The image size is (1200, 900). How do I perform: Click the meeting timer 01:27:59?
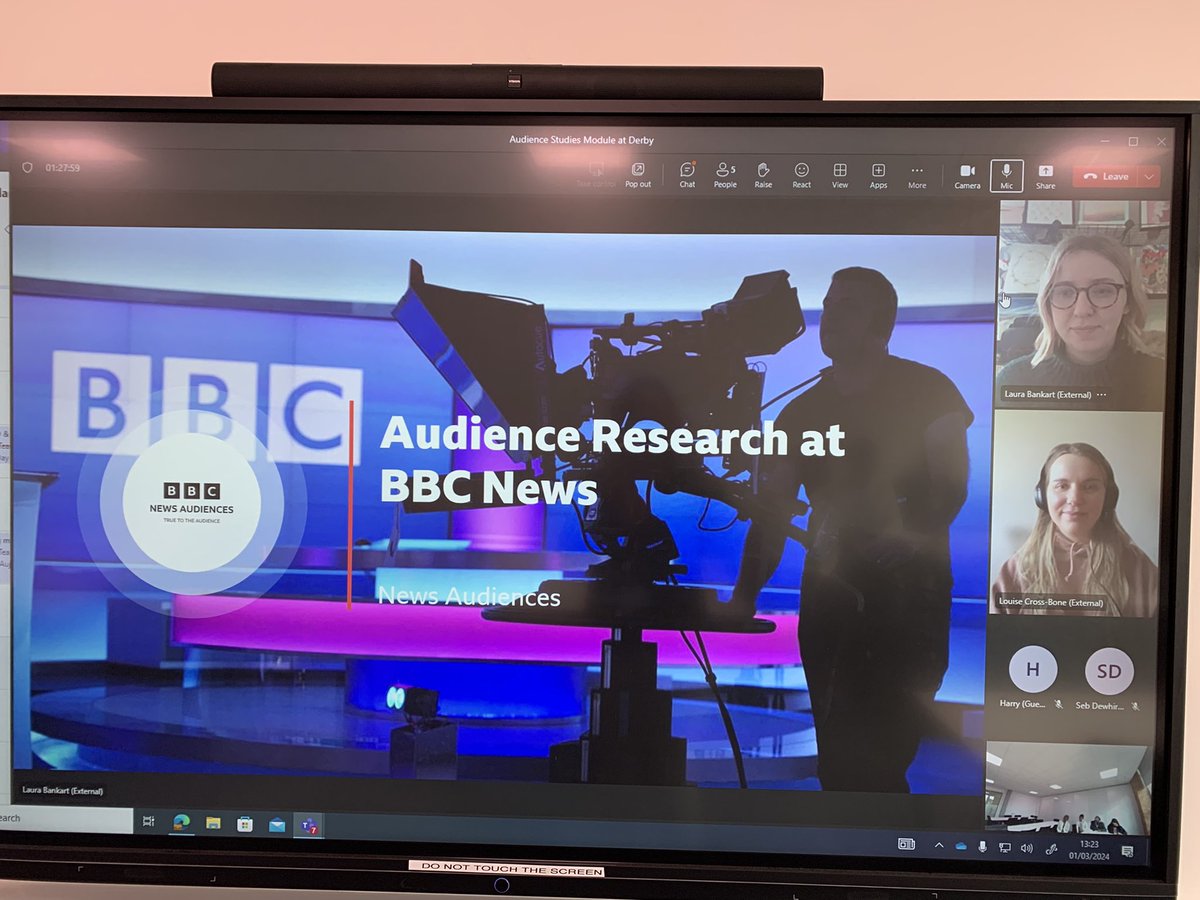coord(62,168)
